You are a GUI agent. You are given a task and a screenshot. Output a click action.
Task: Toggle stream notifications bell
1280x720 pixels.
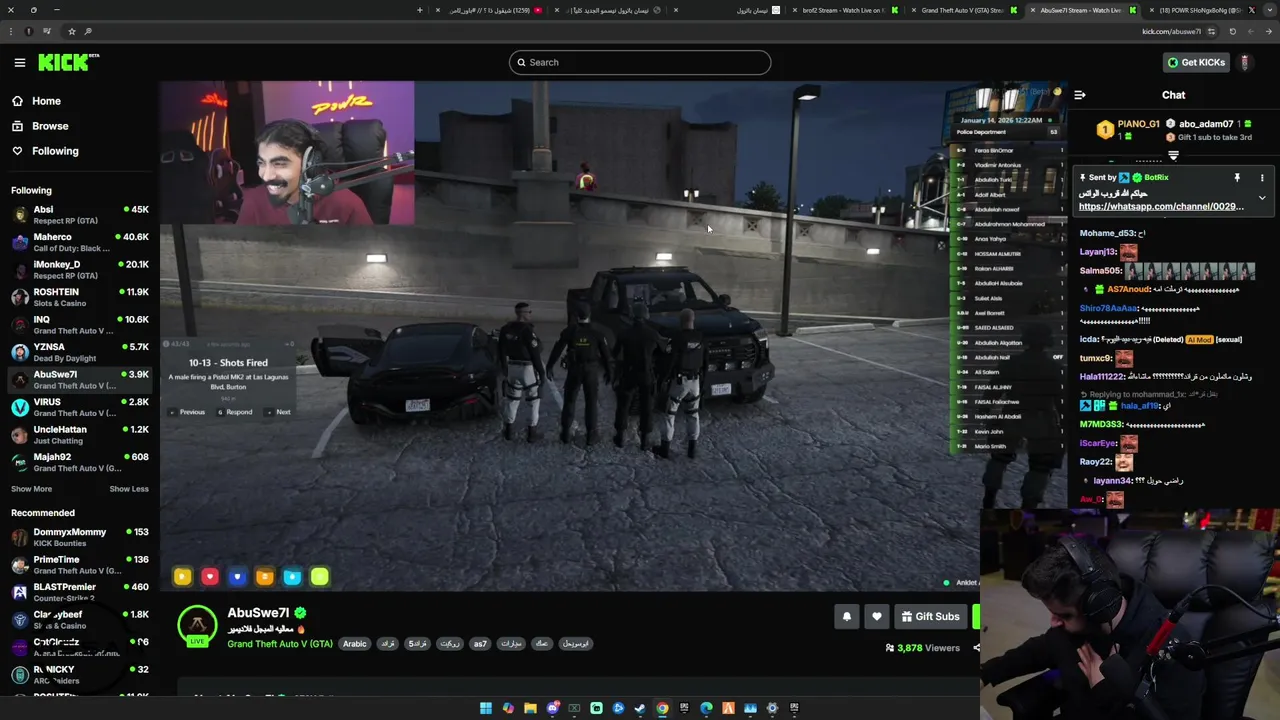point(847,616)
